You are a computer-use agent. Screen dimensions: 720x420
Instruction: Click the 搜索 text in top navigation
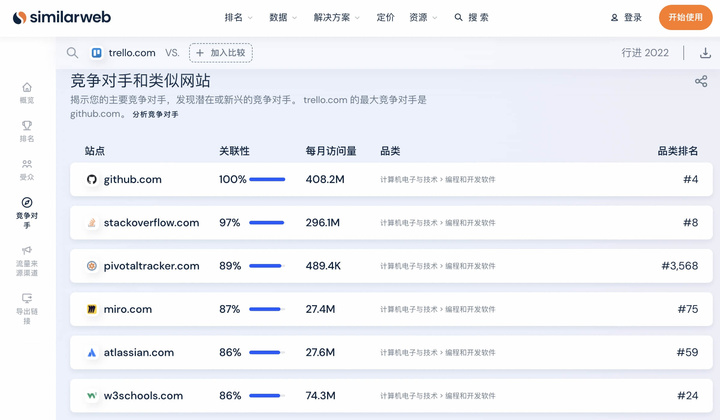[478, 17]
